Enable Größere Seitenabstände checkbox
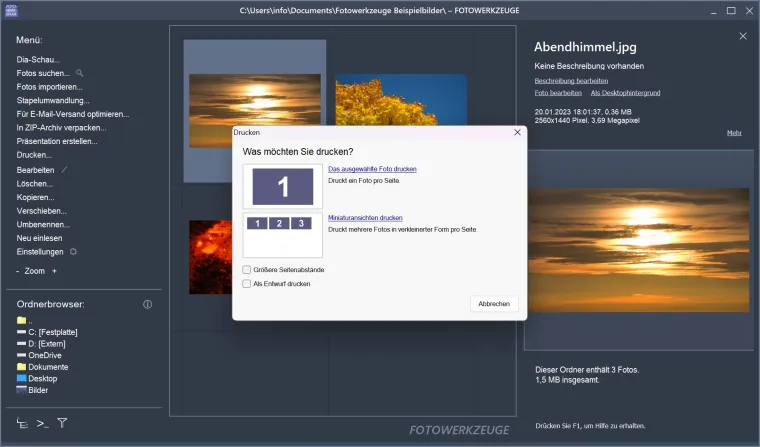Screen dimensions: 760x447 coord(247,269)
